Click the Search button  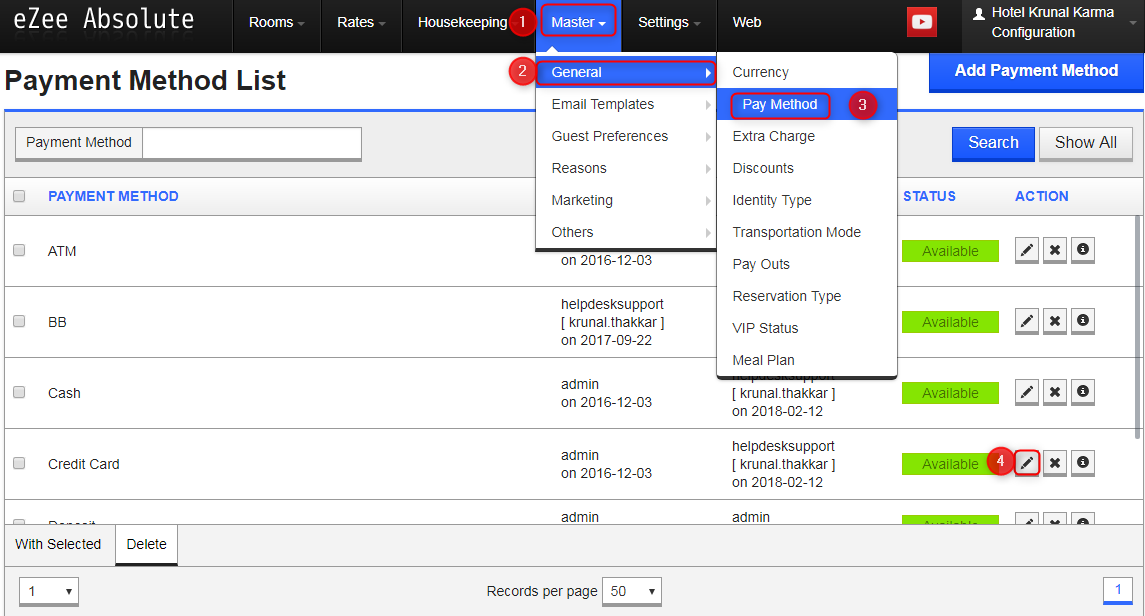tap(993, 143)
